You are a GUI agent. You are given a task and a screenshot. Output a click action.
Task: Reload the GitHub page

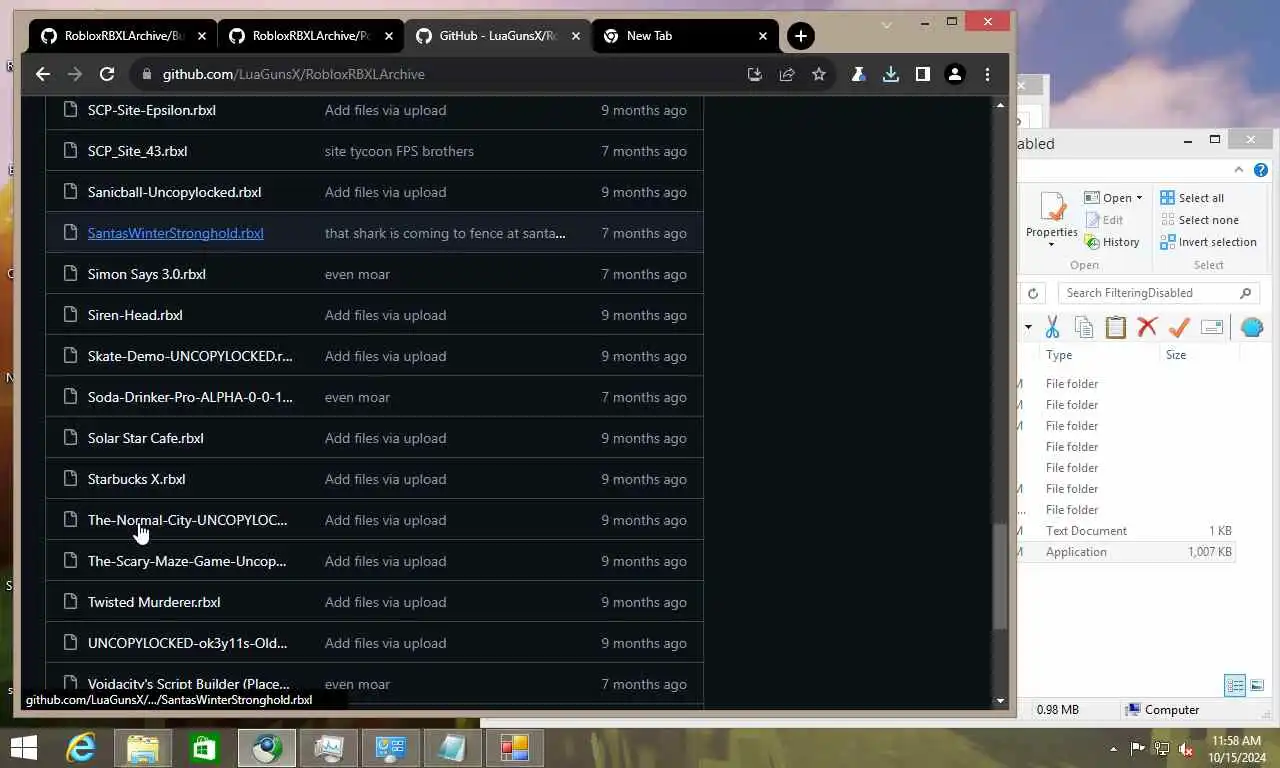(107, 74)
